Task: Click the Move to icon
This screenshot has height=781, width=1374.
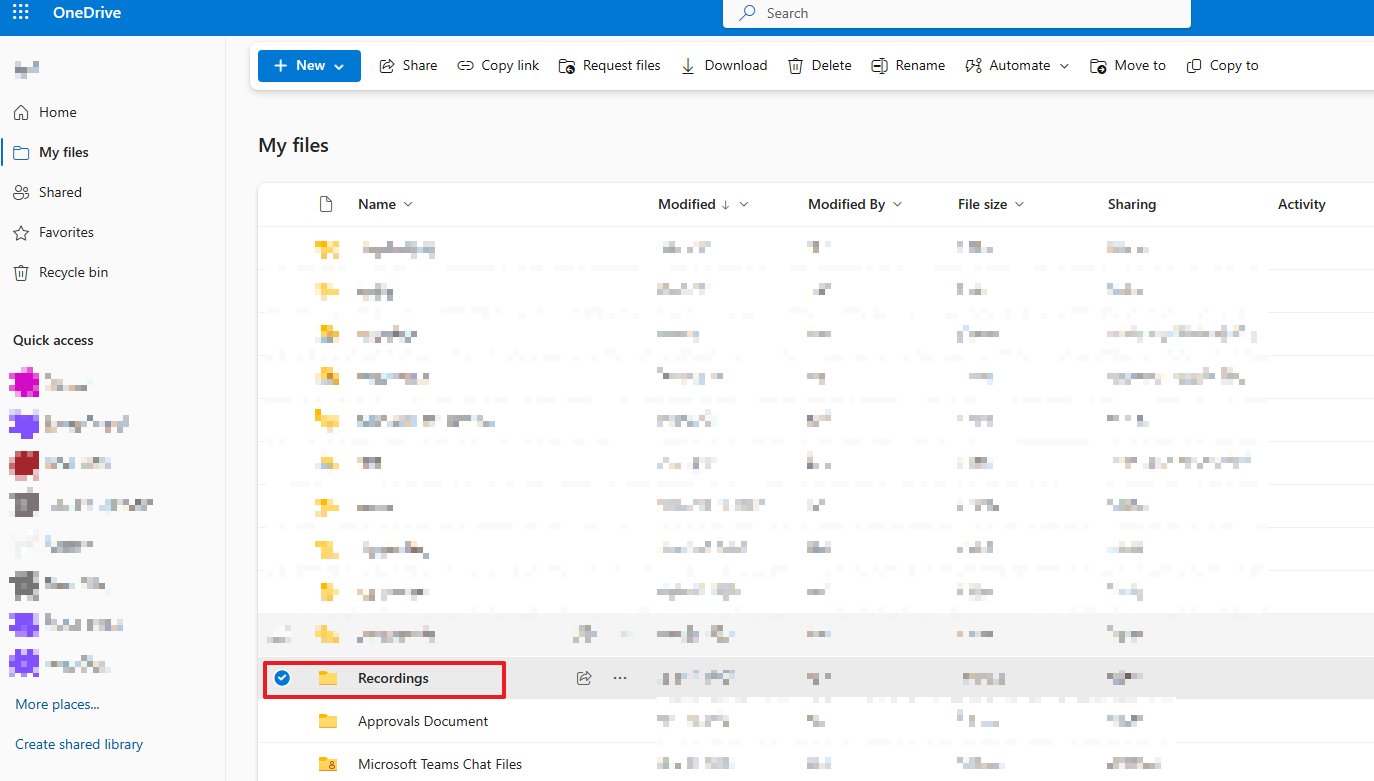Action: point(1098,65)
